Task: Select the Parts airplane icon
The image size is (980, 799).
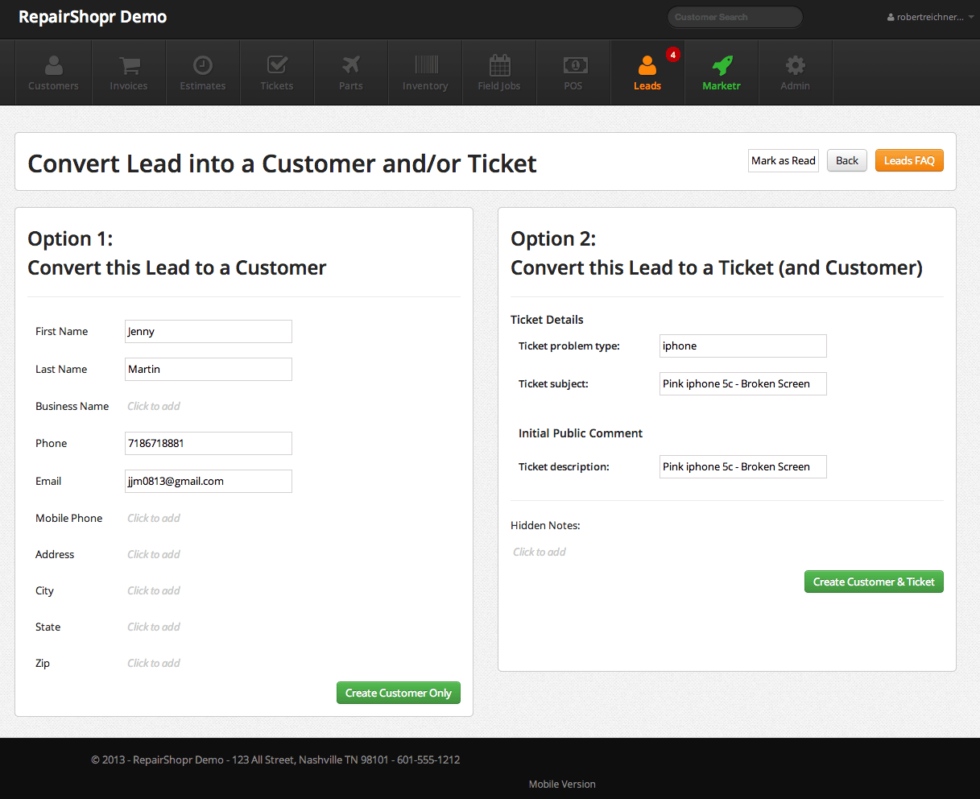Action: [x=351, y=66]
